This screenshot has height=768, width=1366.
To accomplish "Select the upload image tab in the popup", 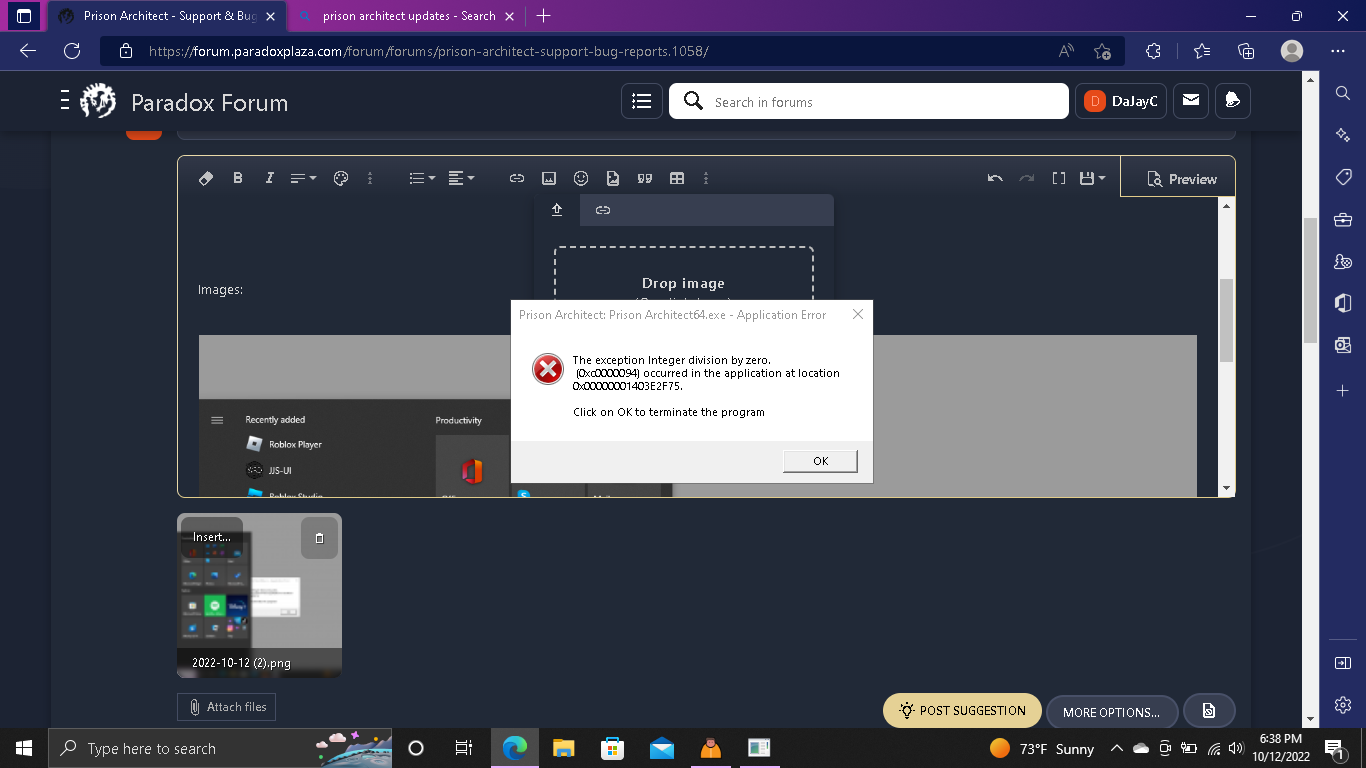I will 557,210.
